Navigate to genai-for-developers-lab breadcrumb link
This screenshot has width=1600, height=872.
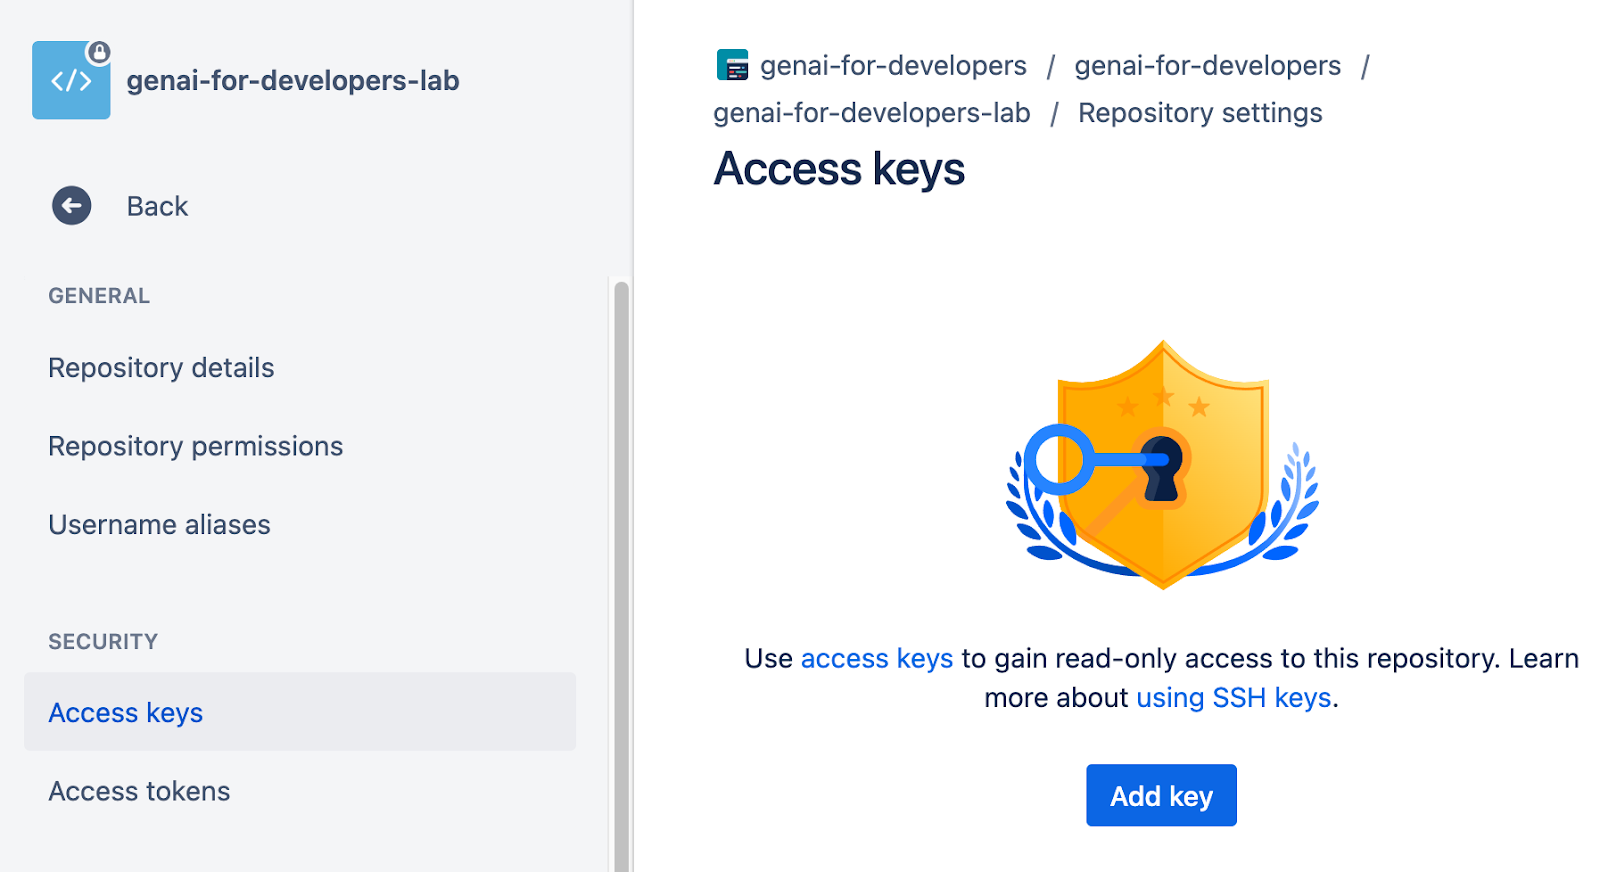point(871,113)
